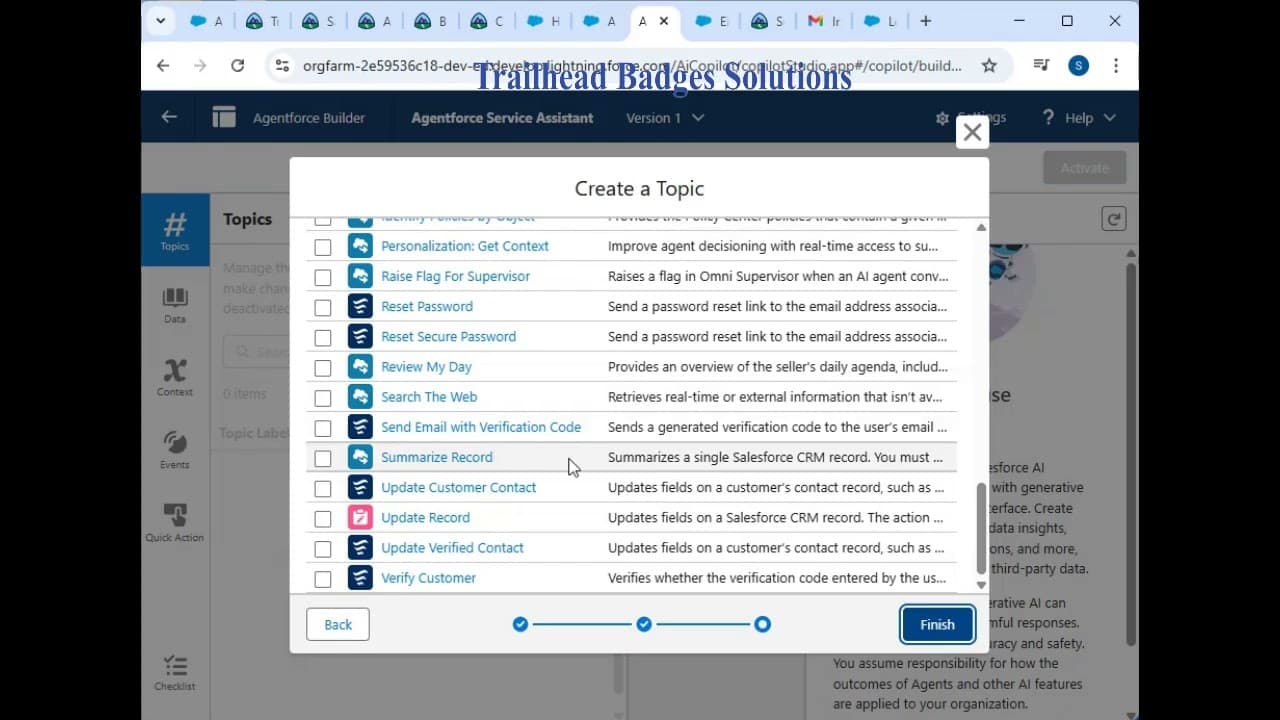This screenshot has height=720, width=1280.
Task: Tick the Verify Customer checkbox
Action: point(322,579)
